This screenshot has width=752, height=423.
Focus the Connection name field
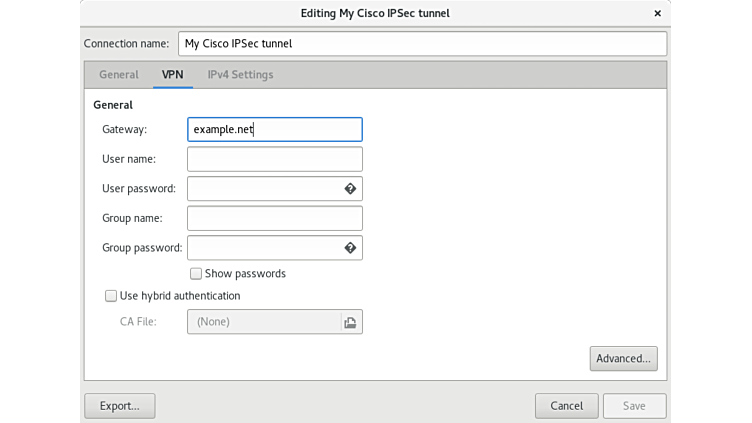pos(421,44)
